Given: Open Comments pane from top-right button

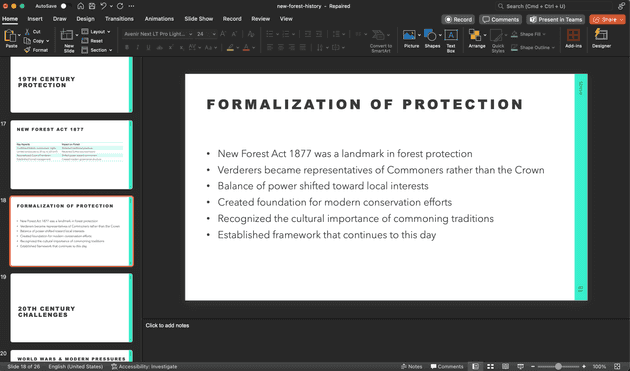Looking at the screenshot, I should (501, 19).
